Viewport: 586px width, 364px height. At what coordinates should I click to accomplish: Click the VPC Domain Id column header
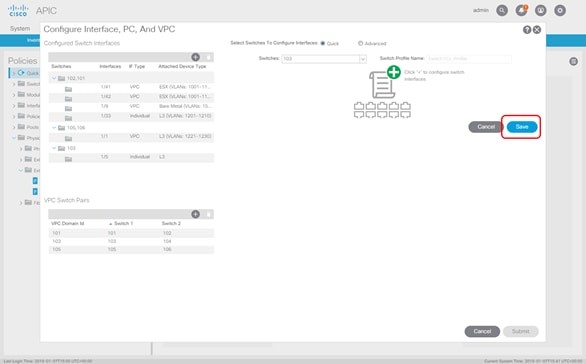tap(68, 223)
